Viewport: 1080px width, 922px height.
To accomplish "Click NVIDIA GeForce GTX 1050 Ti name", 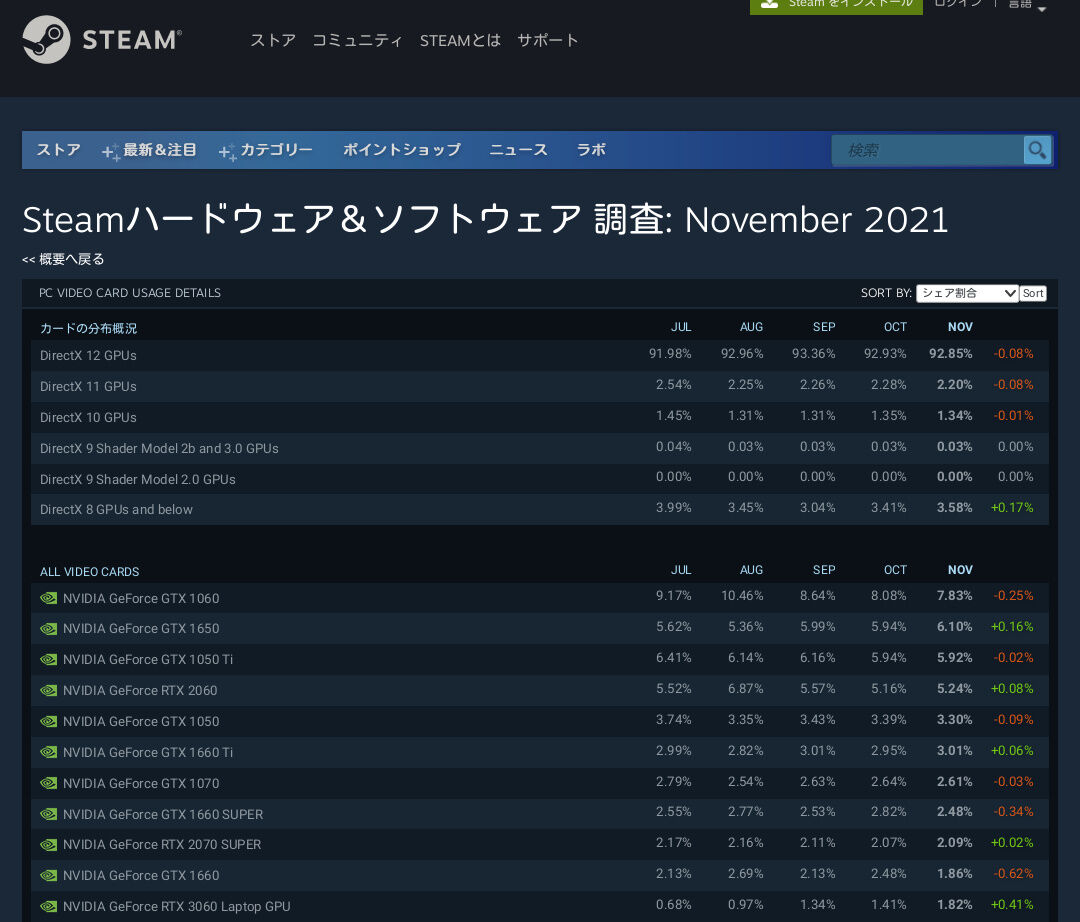I will coord(148,660).
